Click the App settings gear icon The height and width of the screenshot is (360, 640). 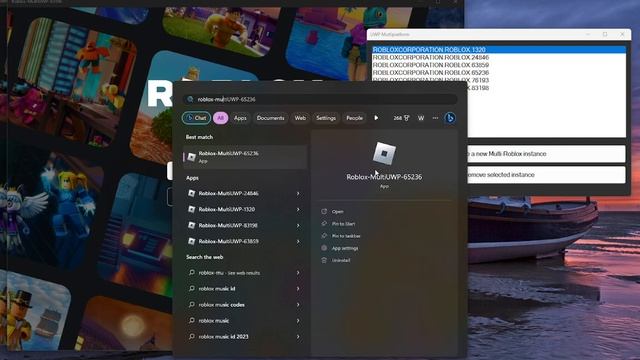tap(324, 248)
